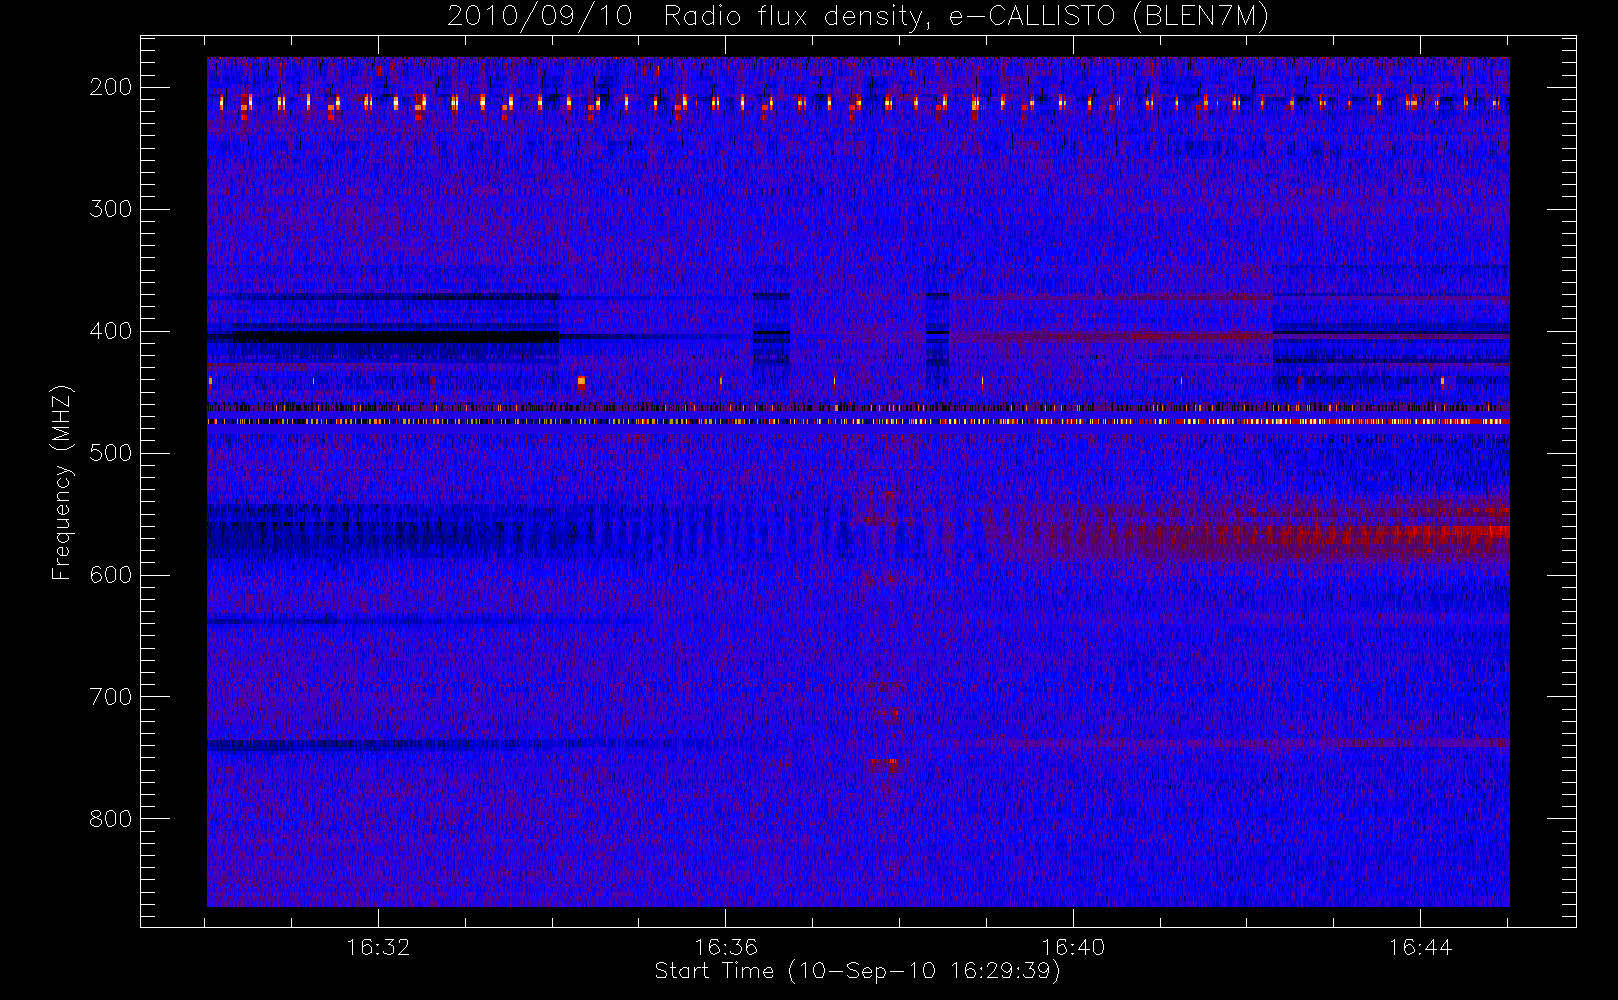
Task: Click the plot title "Radio flux density, e-CALLISTO (BLEN7M)"
Action: tap(966, 16)
